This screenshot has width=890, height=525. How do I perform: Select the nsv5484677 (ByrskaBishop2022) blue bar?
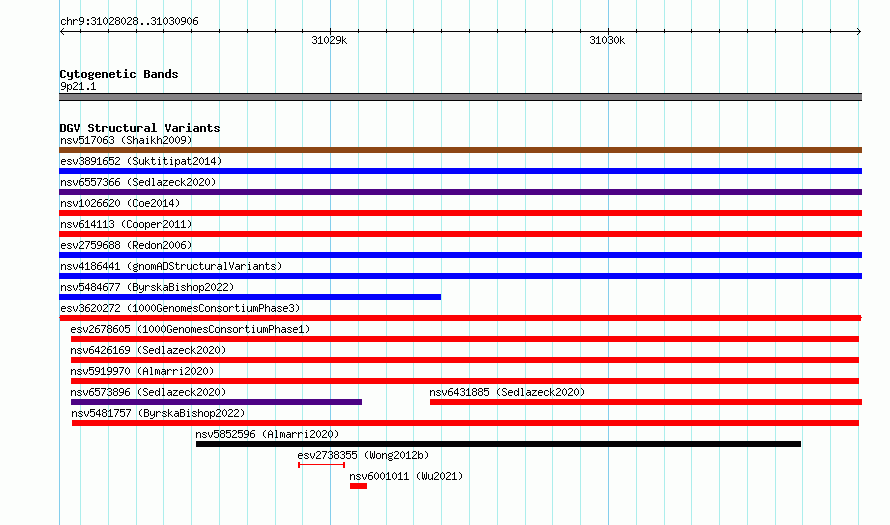coord(250,297)
